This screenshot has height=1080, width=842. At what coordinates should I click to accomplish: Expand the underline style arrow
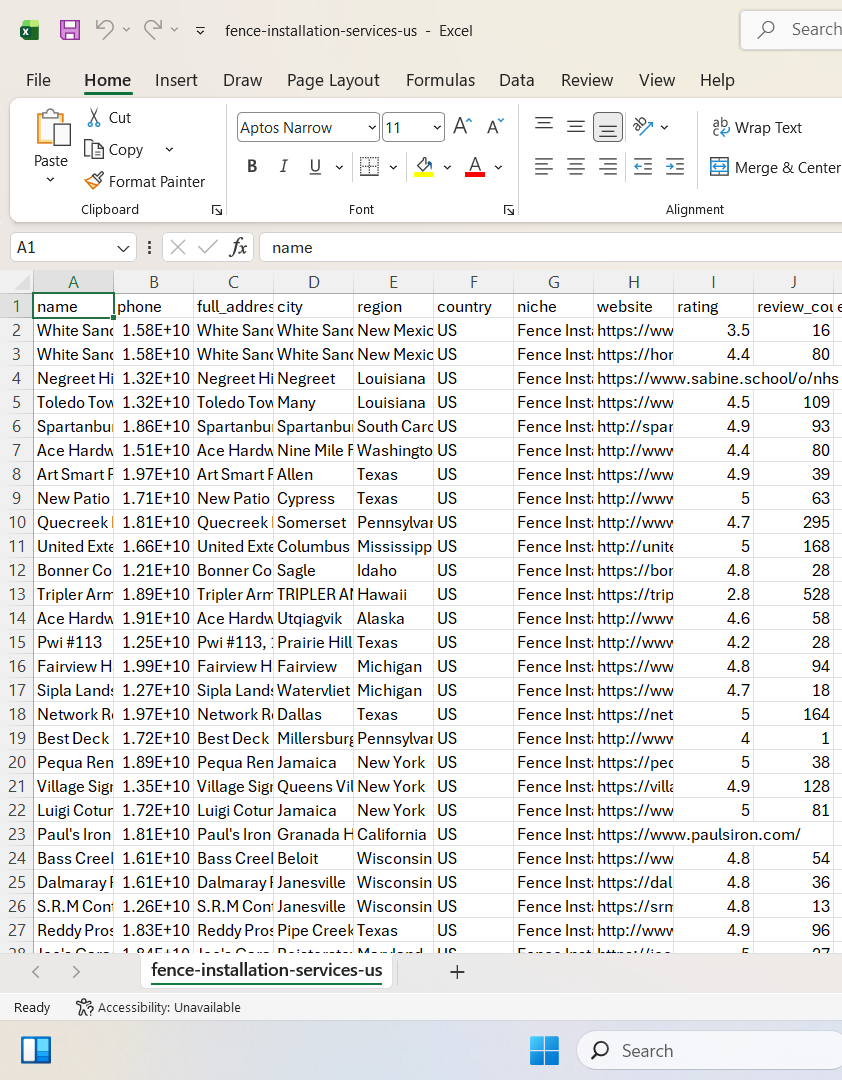click(x=339, y=167)
